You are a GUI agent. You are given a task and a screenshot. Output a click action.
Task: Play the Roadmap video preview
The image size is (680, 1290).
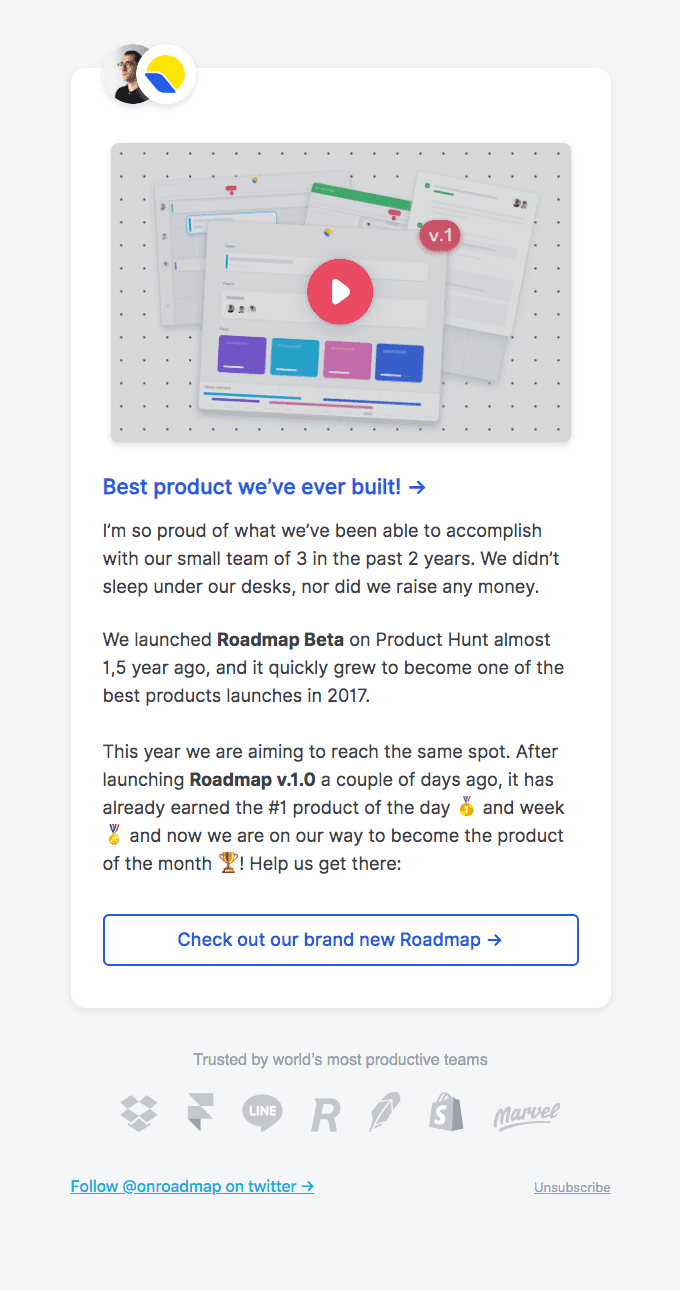pos(340,292)
